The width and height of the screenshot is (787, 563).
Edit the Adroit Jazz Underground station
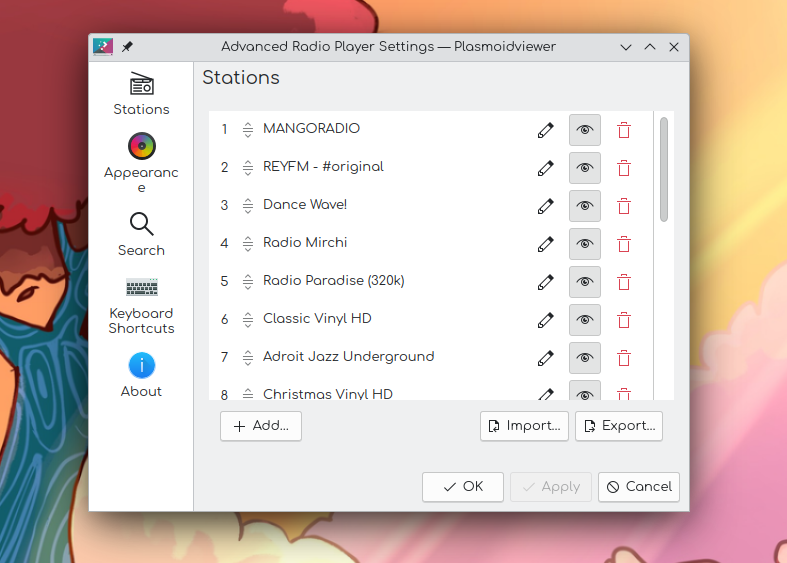546,358
